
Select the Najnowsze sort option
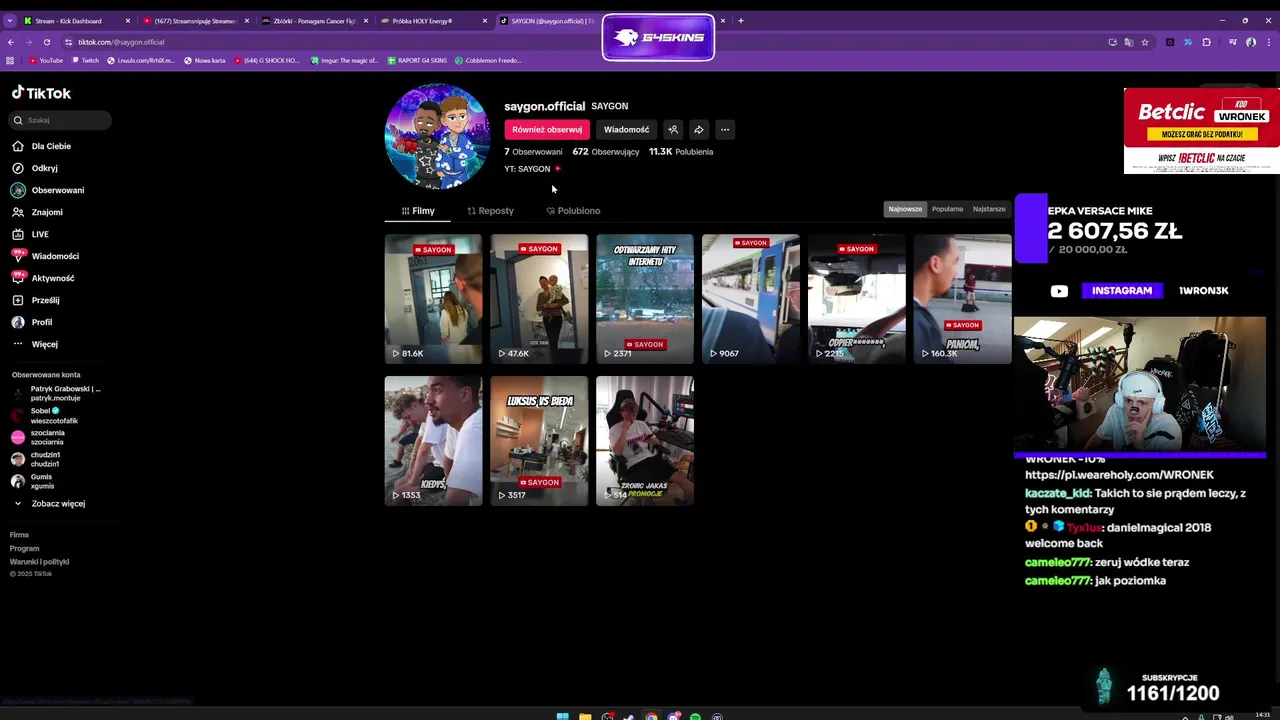(x=905, y=209)
